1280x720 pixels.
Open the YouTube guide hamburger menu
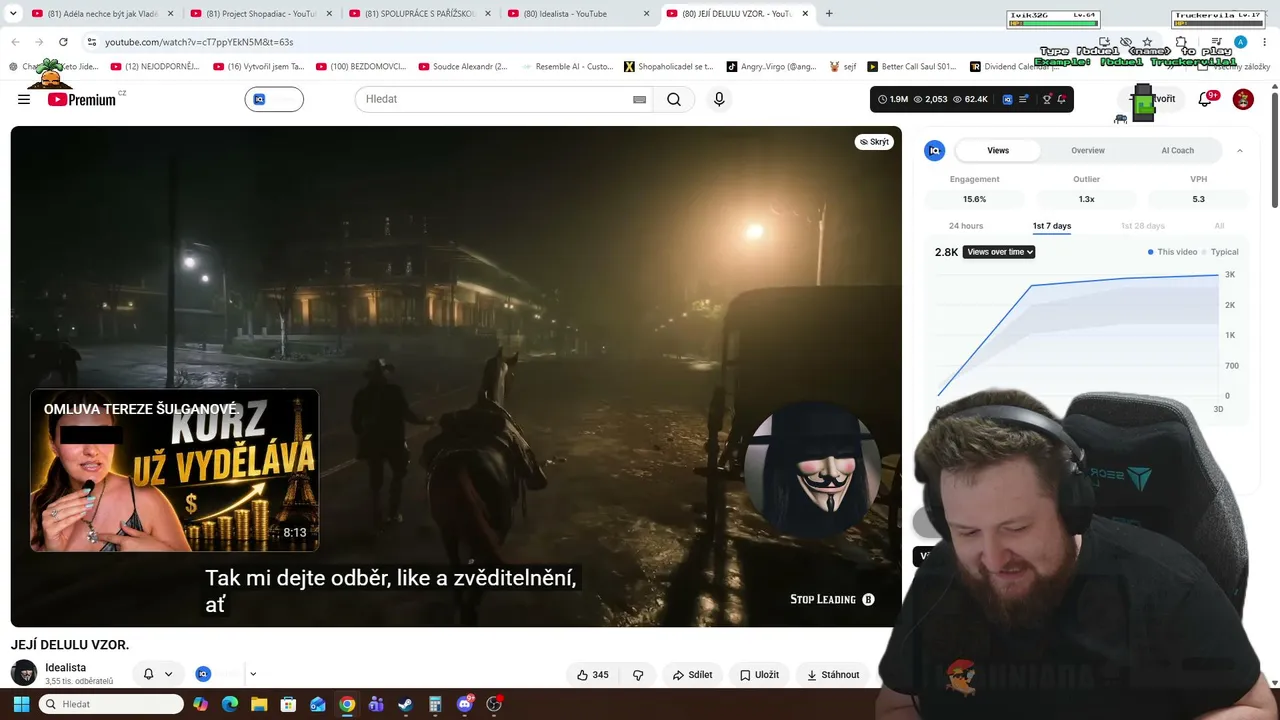coord(24,99)
